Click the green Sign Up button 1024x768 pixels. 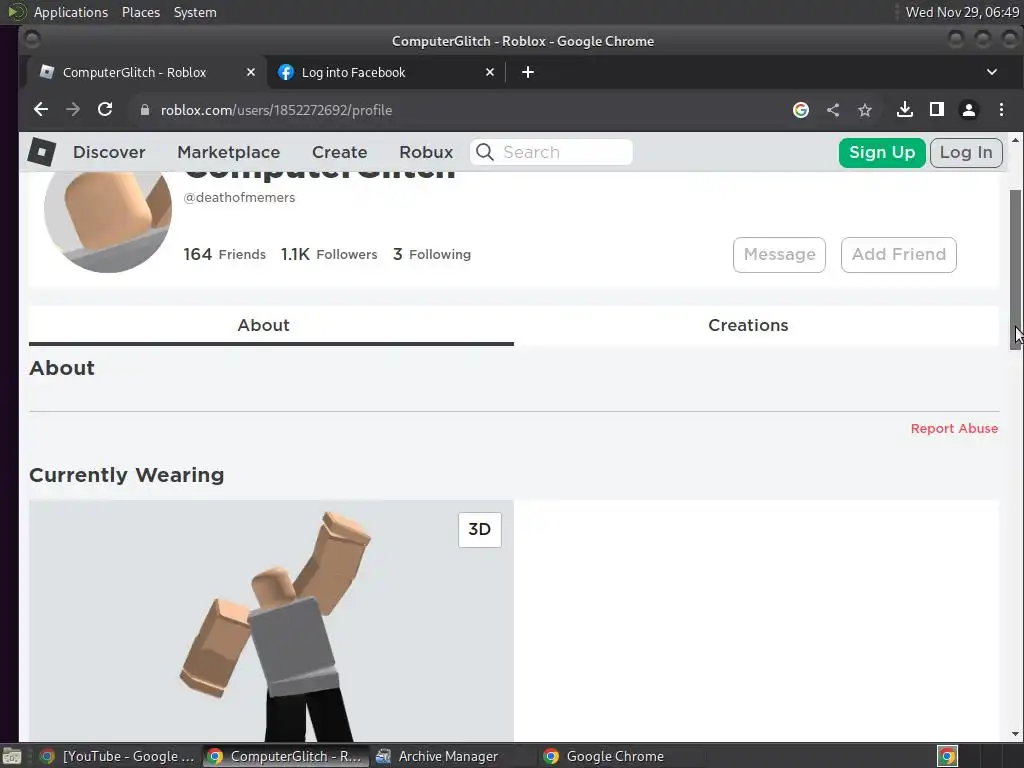tap(882, 153)
